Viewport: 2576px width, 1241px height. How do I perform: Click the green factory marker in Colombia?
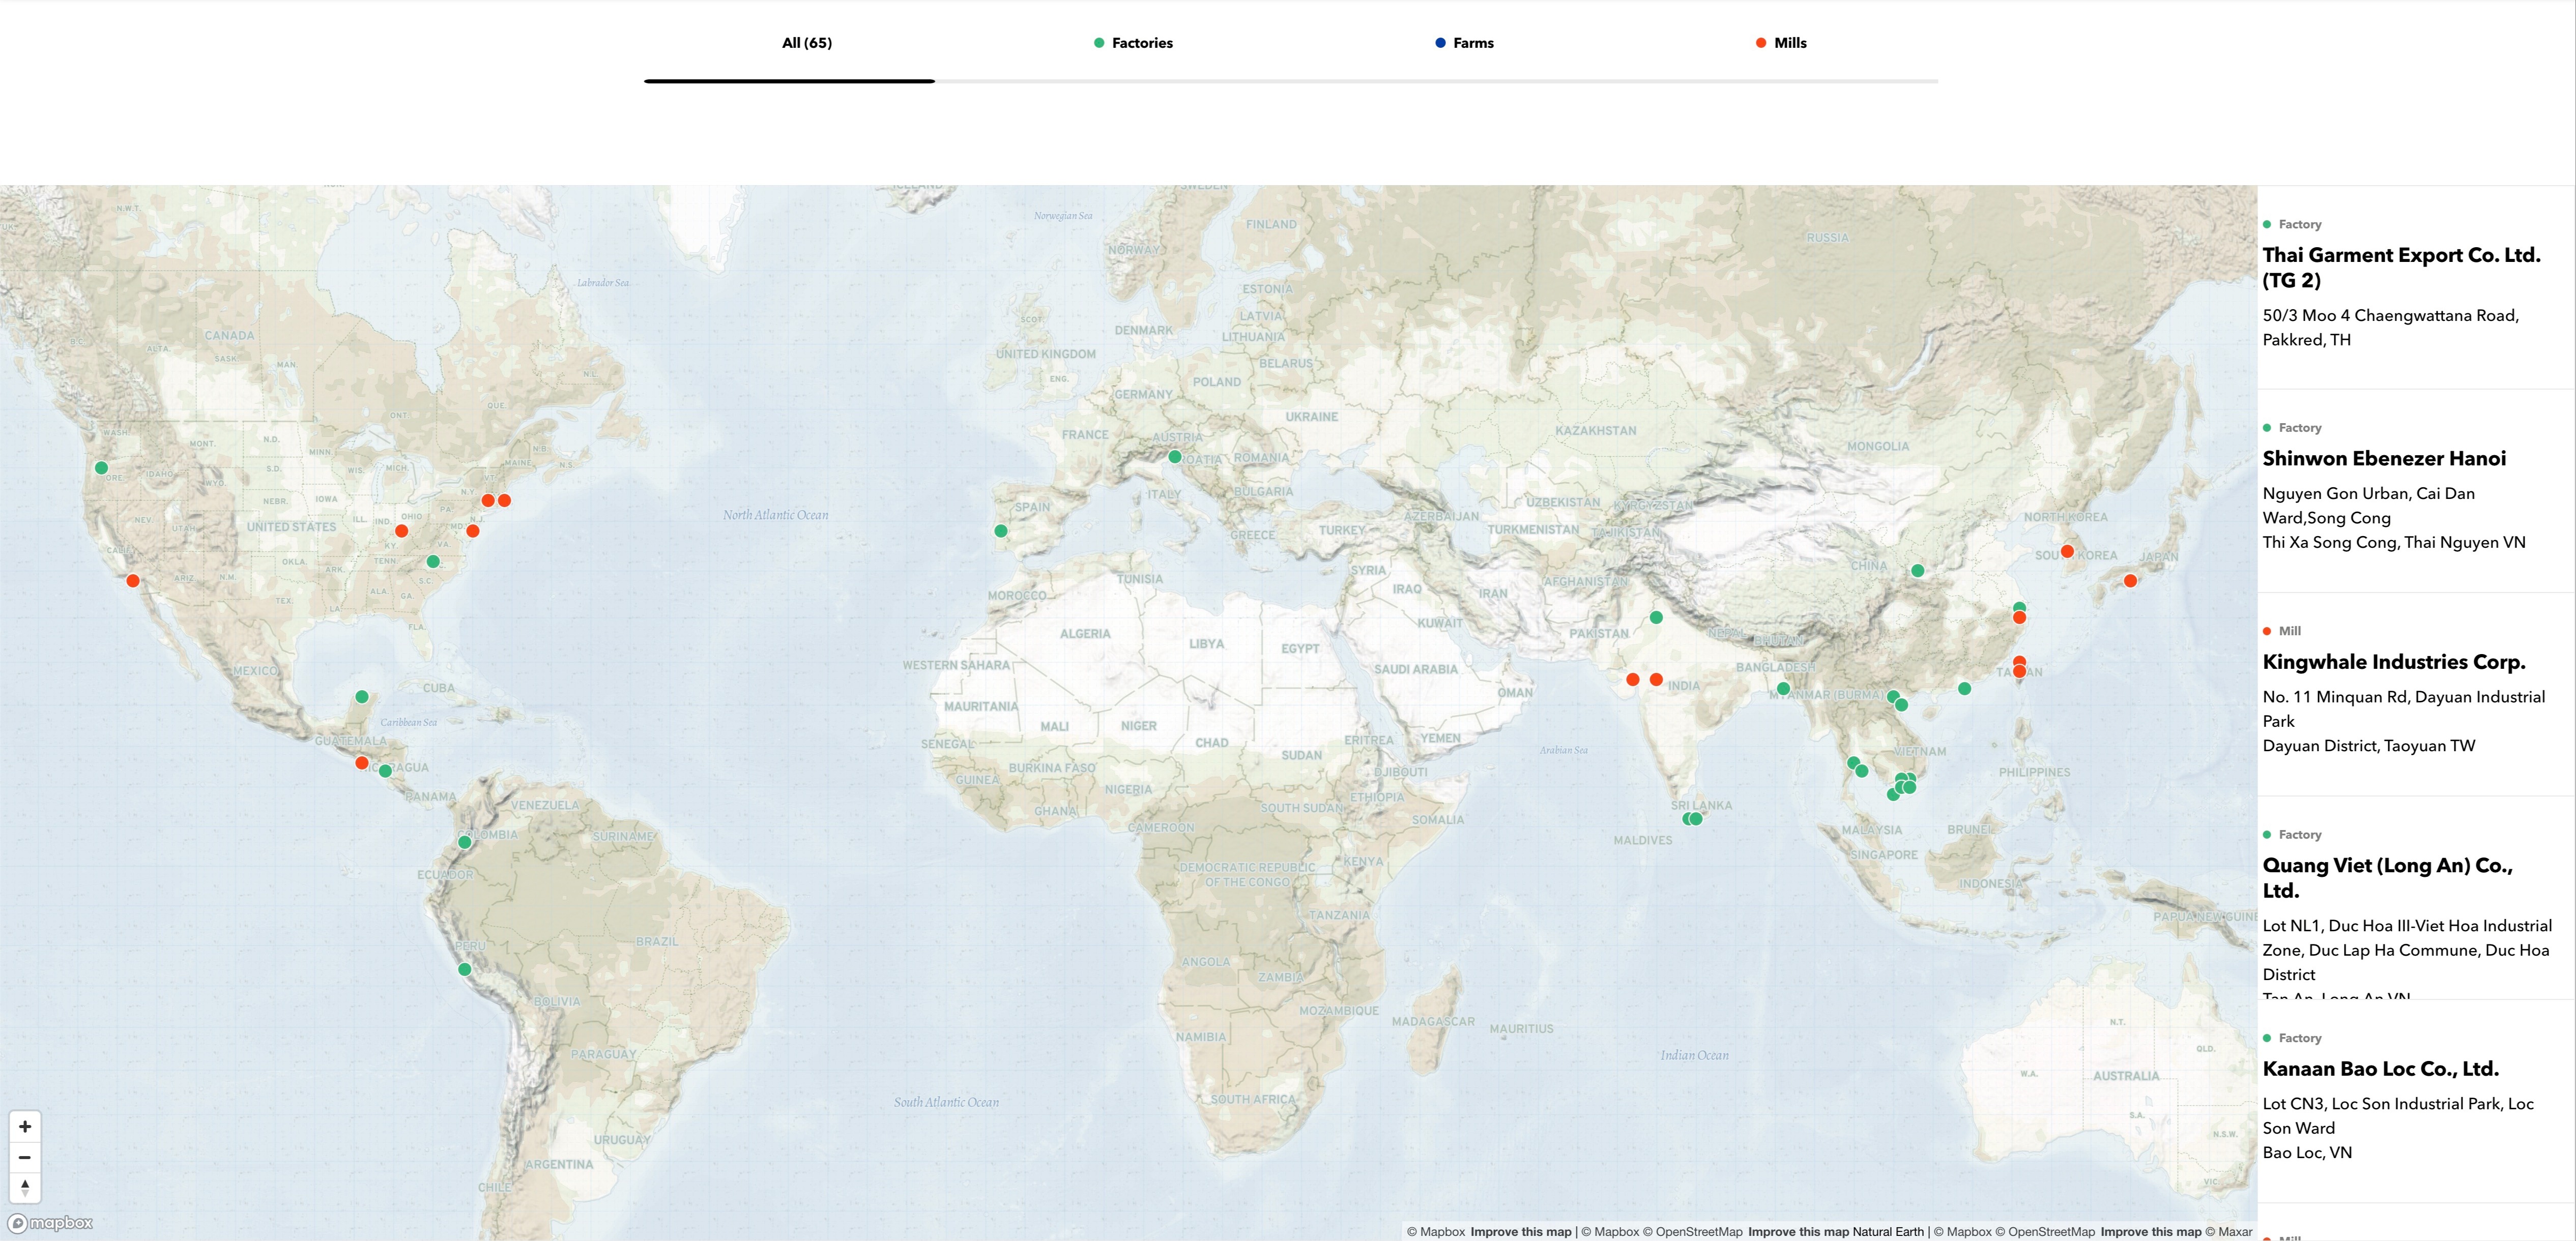tap(465, 843)
